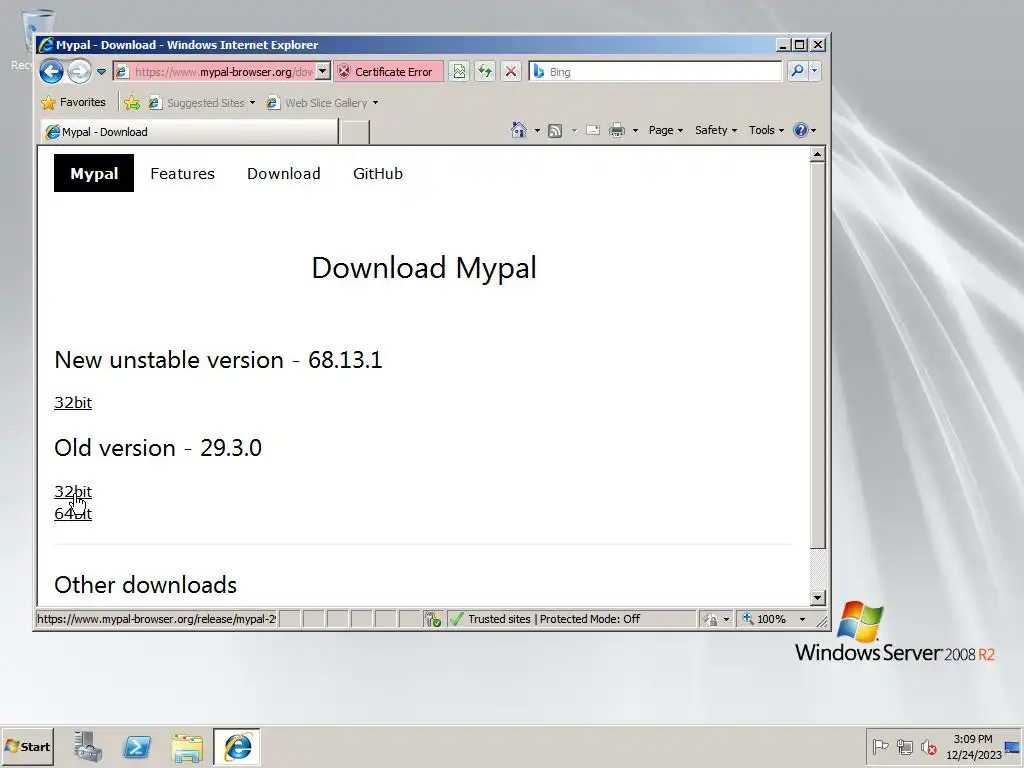1024x768 pixels.
Task: Click the search magnifier button
Action: click(x=797, y=71)
